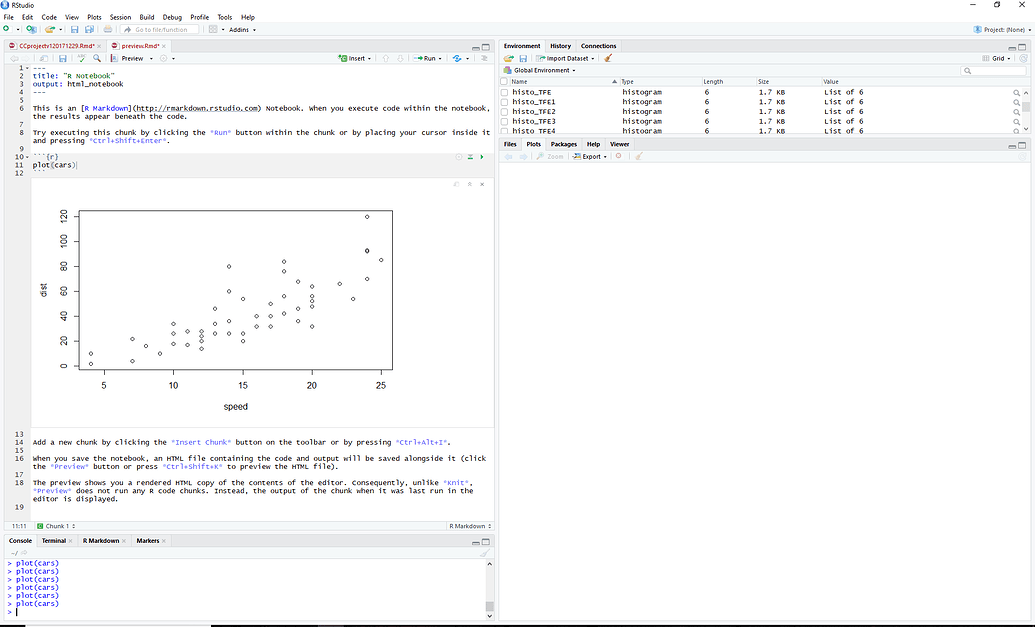This screenshot has height=627, width=1035.
Task: Click the go to previous chunk arrow
Action: pyautogui.click(x=386, y=58)
